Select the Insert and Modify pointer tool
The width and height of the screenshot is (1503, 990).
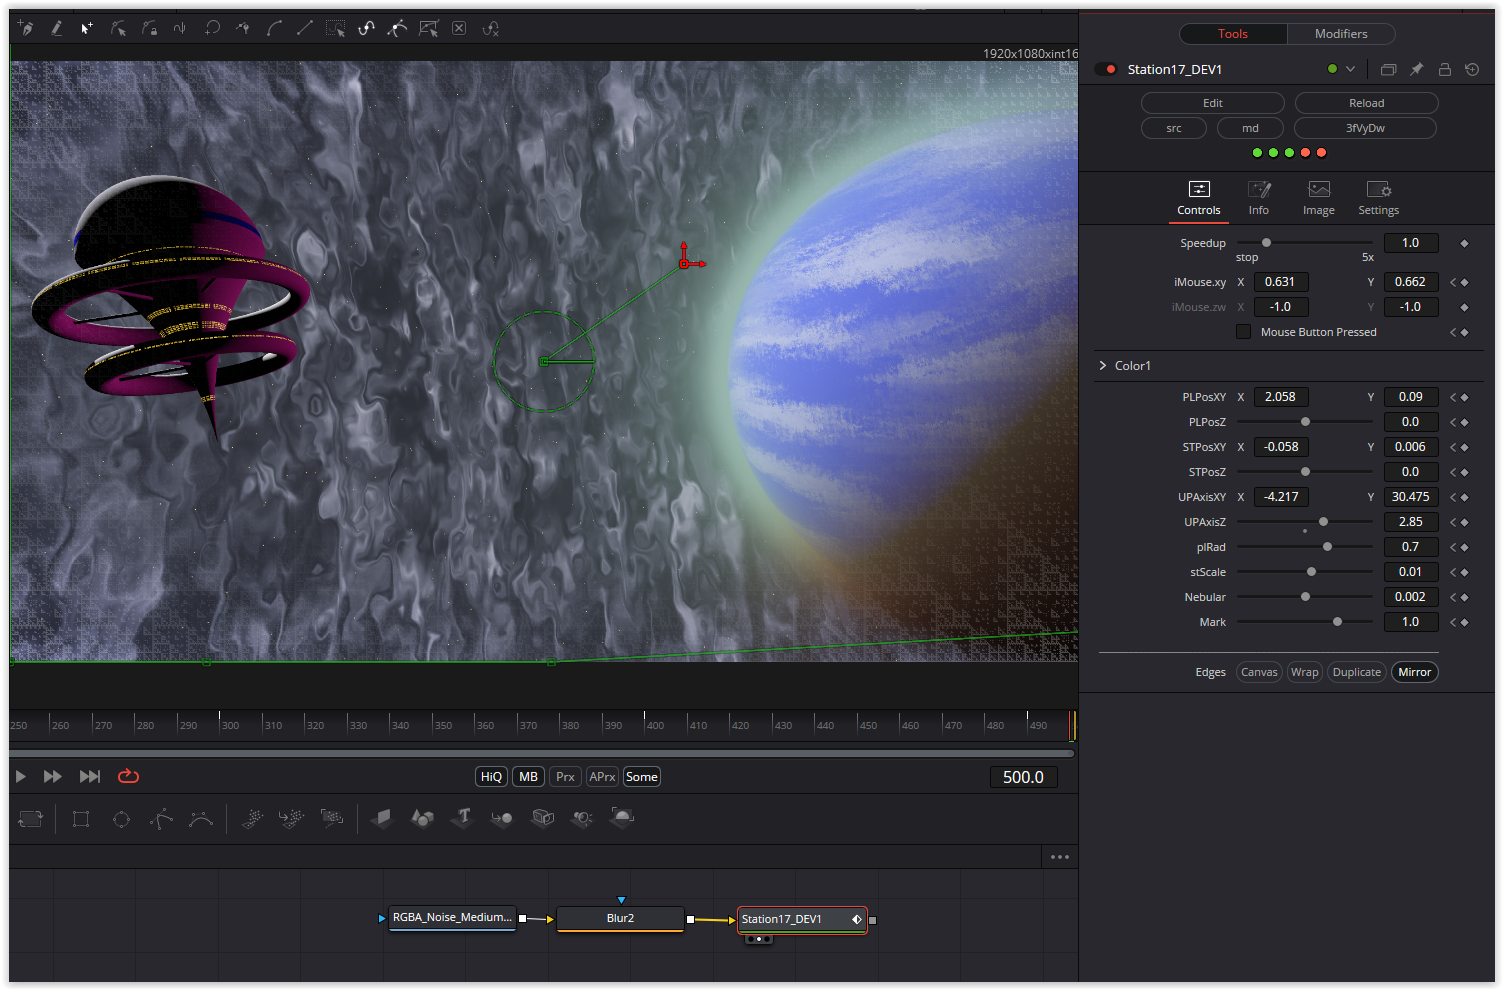[87, 28]
